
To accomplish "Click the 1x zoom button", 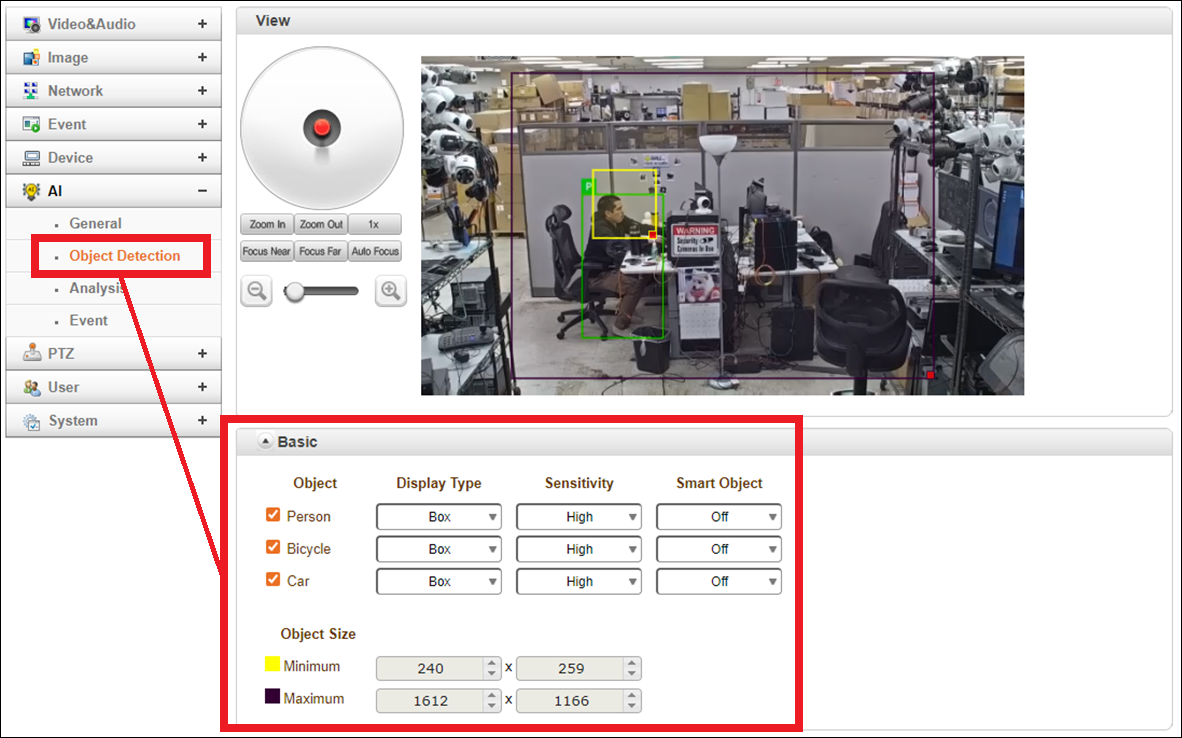I will pos(374,225).
